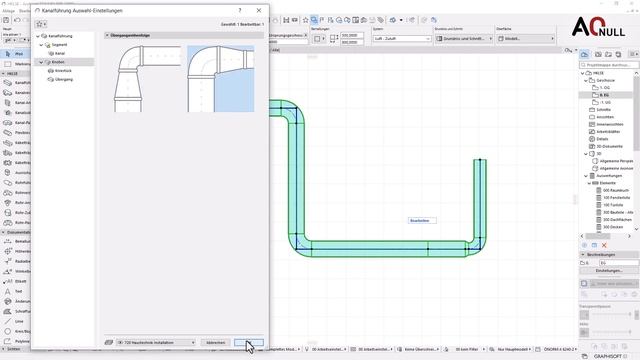The image size is (640, 360).
Task: Collapse the Auswertungen node
Action: click(586, 176)
